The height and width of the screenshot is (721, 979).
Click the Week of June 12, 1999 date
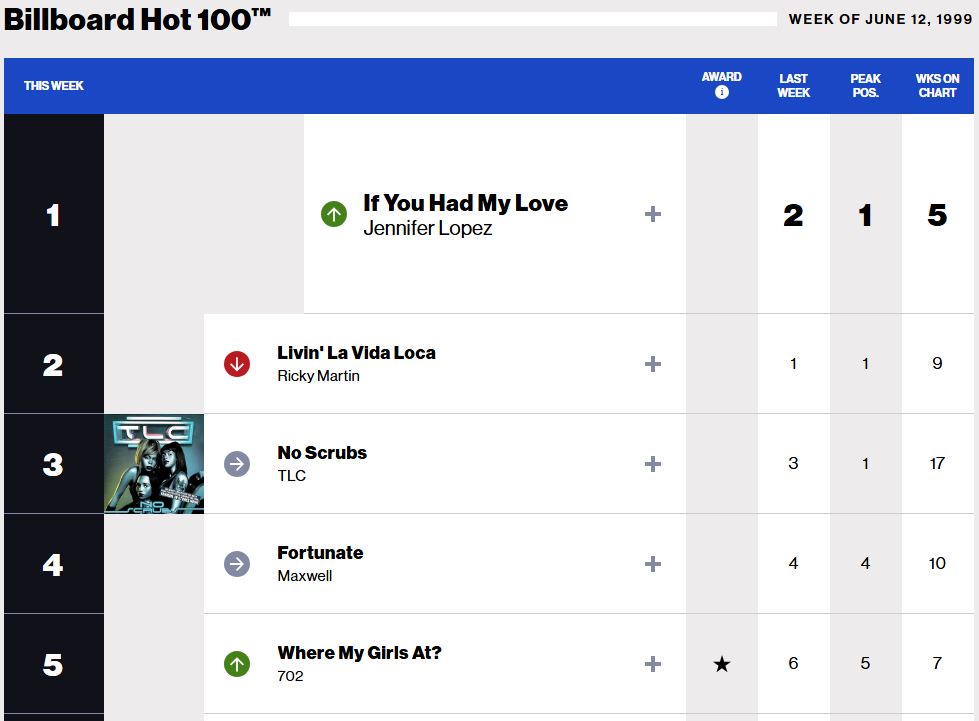(880, 19)
